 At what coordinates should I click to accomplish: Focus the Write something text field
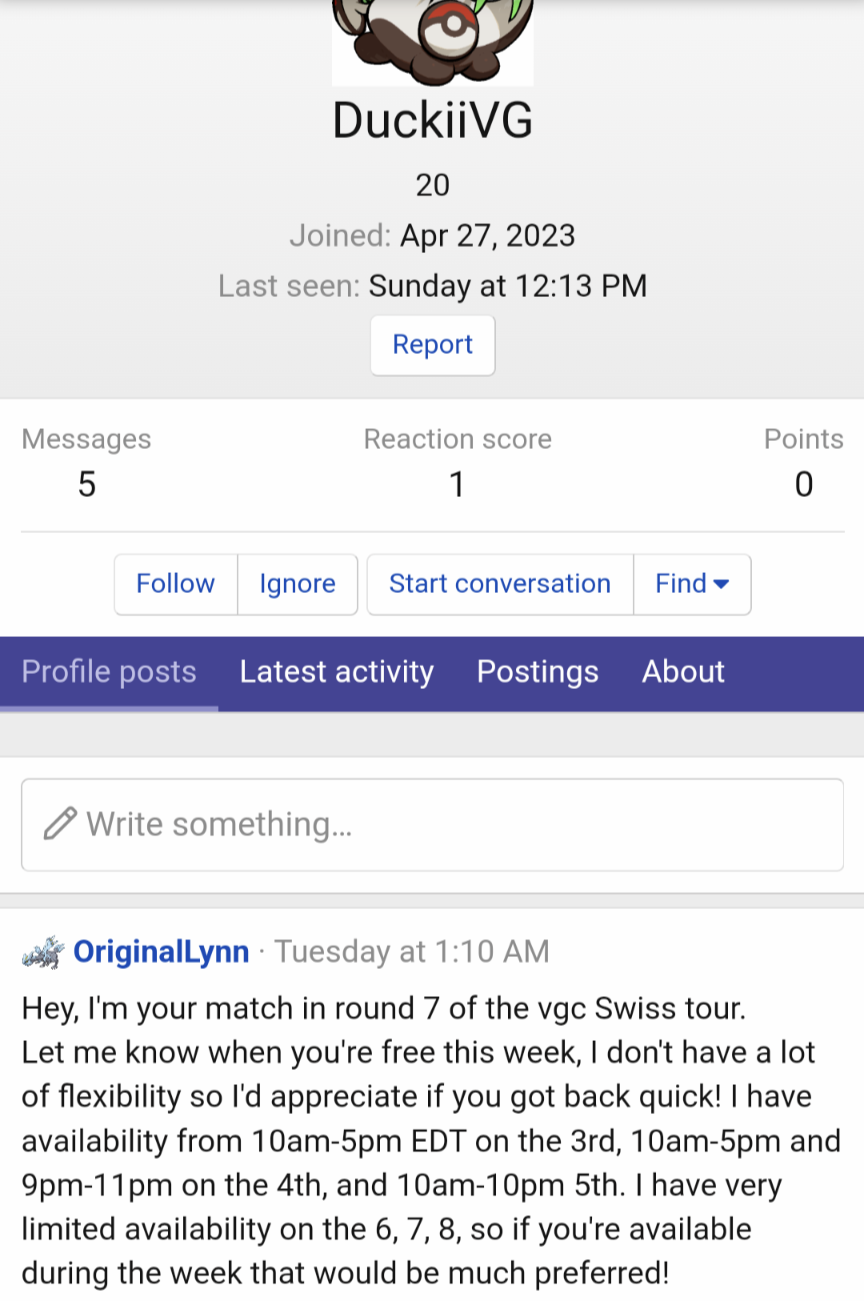point(432,824)
